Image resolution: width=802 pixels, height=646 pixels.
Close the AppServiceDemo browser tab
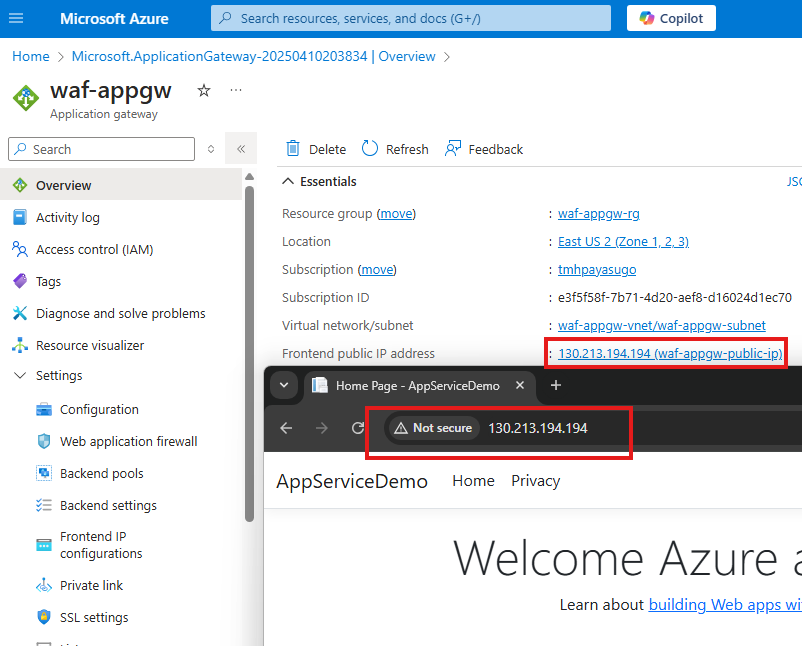point(520,385)
